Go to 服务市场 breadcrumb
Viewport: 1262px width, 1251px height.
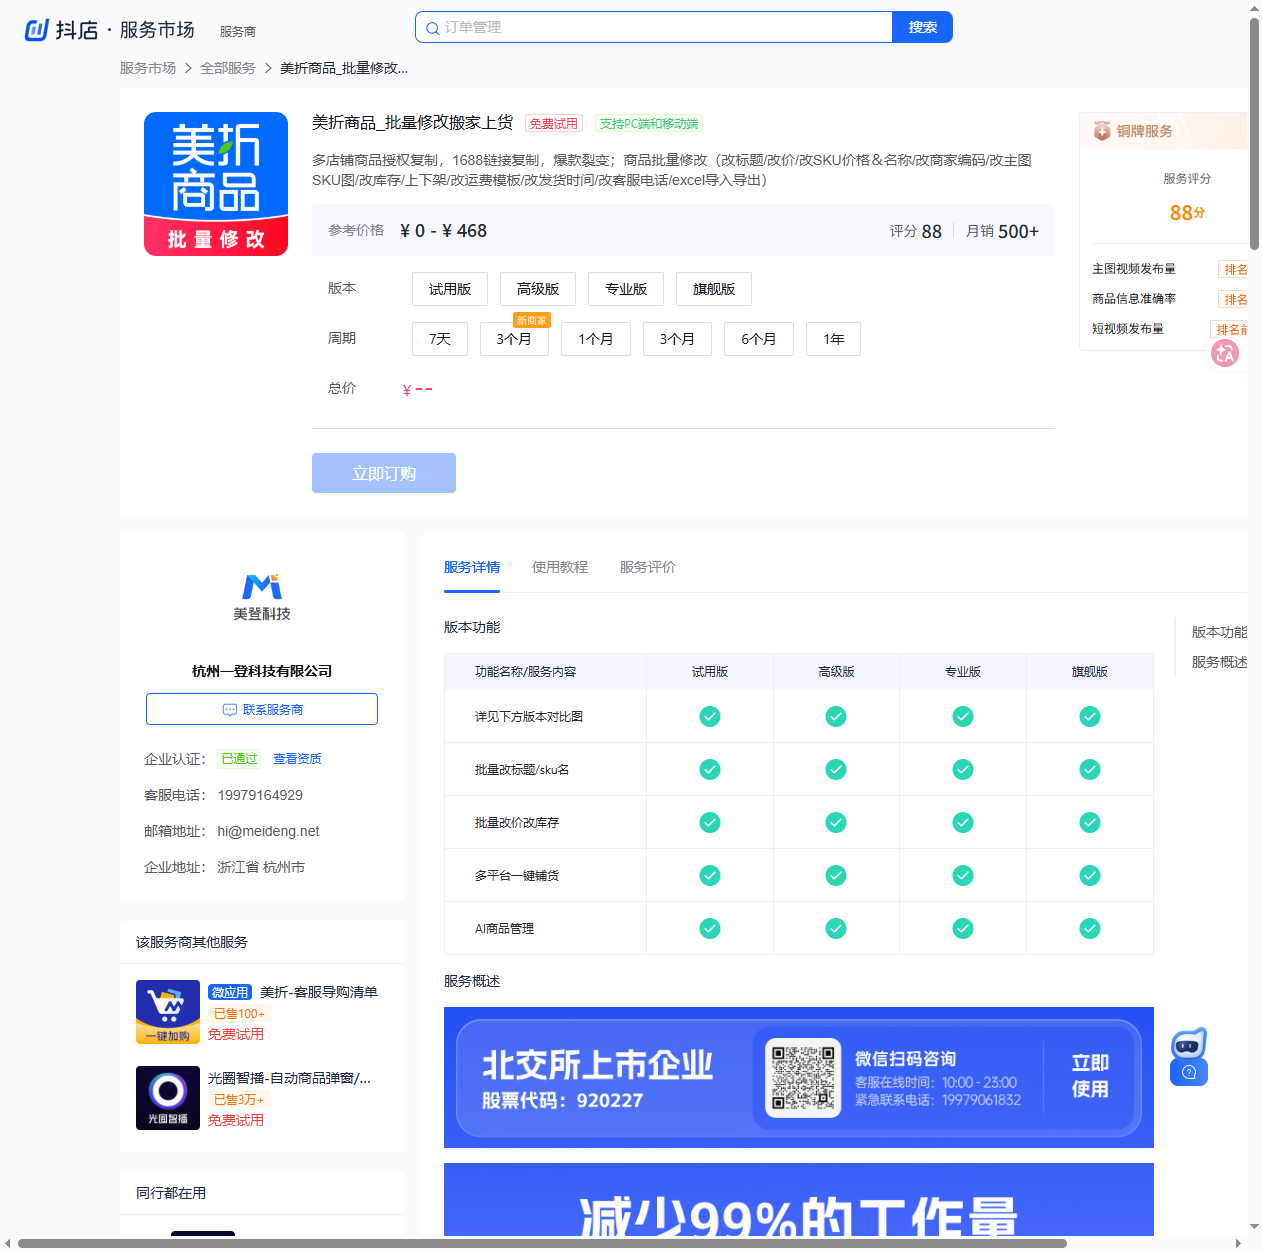148,68
